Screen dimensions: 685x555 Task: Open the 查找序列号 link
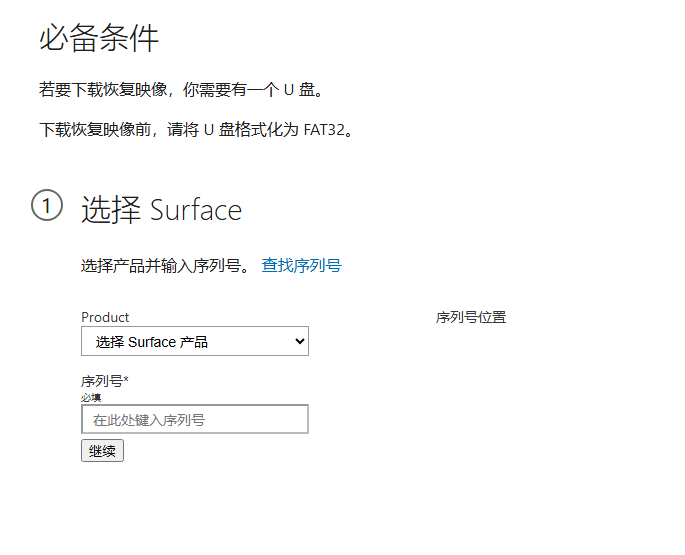click(301, 265)
